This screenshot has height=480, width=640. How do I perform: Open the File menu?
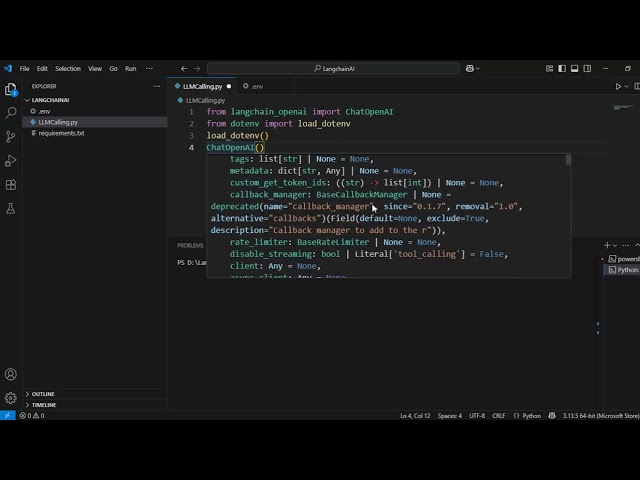coord(24,69)
